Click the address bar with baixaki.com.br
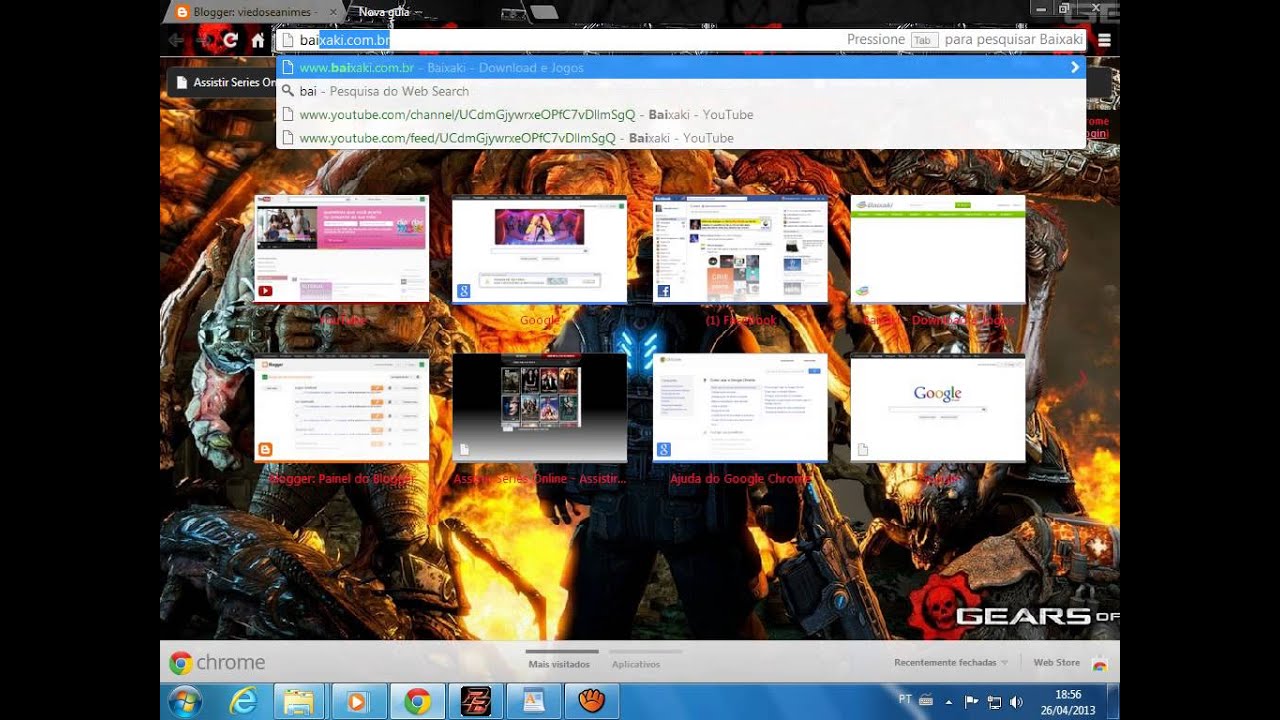The image size is (1280, 720). pyautogui.click(x=681, y=40)
